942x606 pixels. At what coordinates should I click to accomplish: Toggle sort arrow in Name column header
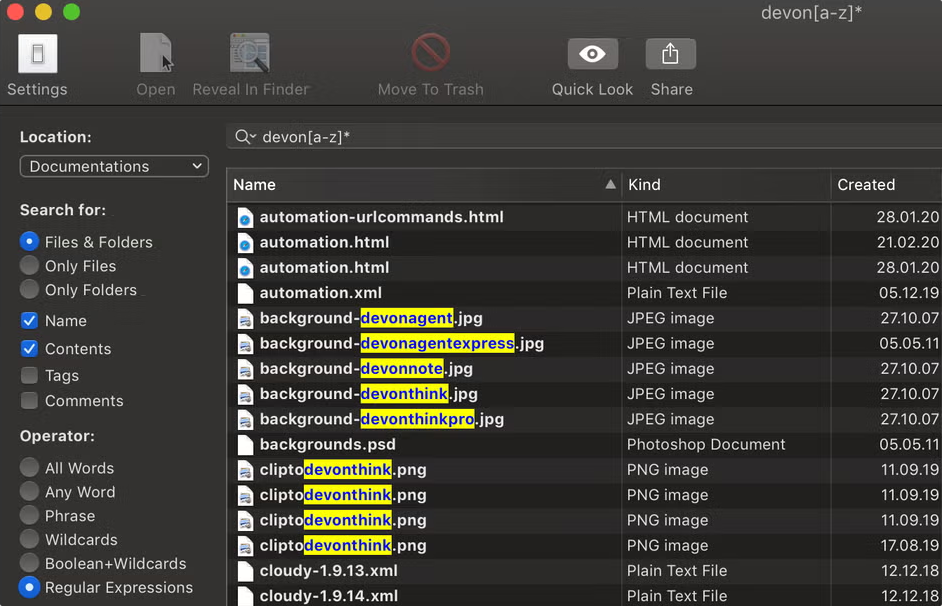click(610, 184)
